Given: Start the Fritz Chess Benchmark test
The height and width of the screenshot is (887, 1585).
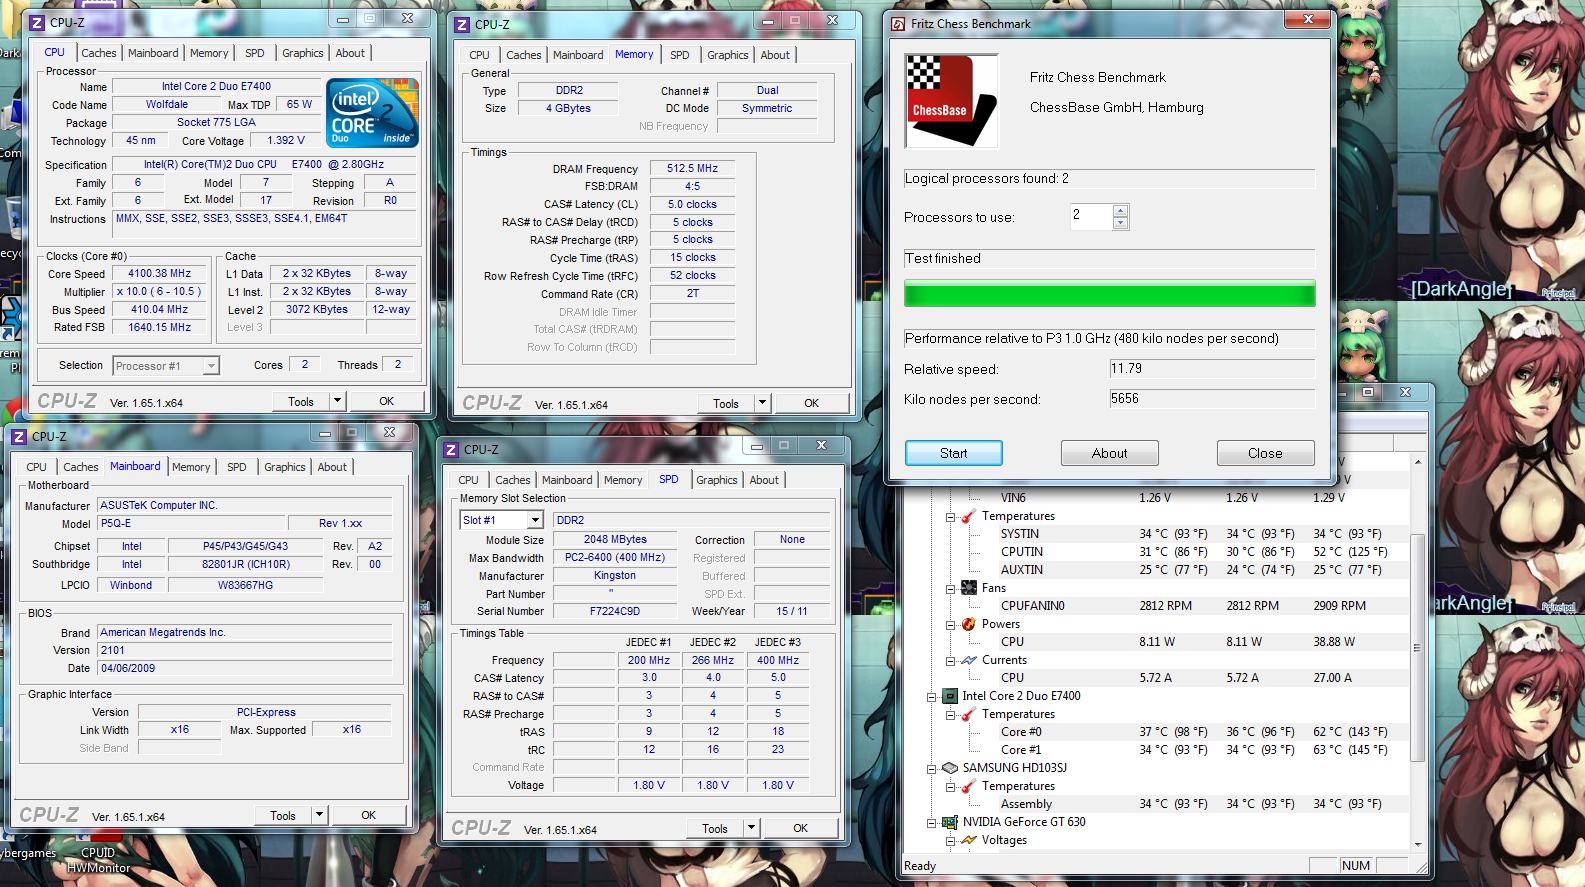Looking at the screenshot, I should click(954, 453).
